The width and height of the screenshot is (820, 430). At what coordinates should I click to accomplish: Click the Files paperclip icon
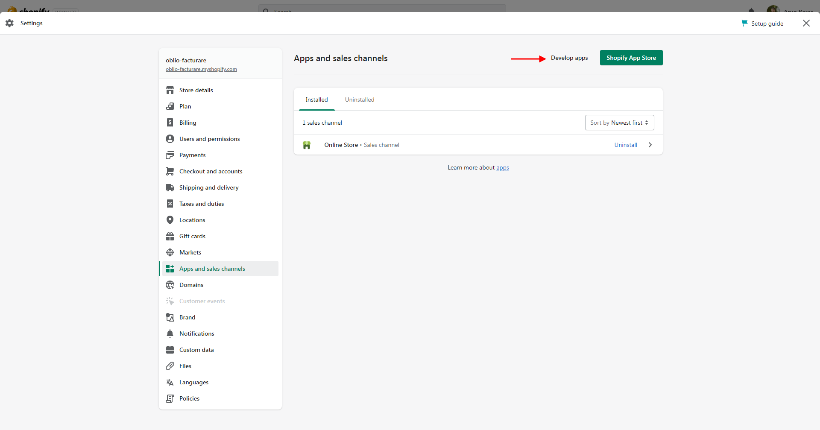[170, 366]
